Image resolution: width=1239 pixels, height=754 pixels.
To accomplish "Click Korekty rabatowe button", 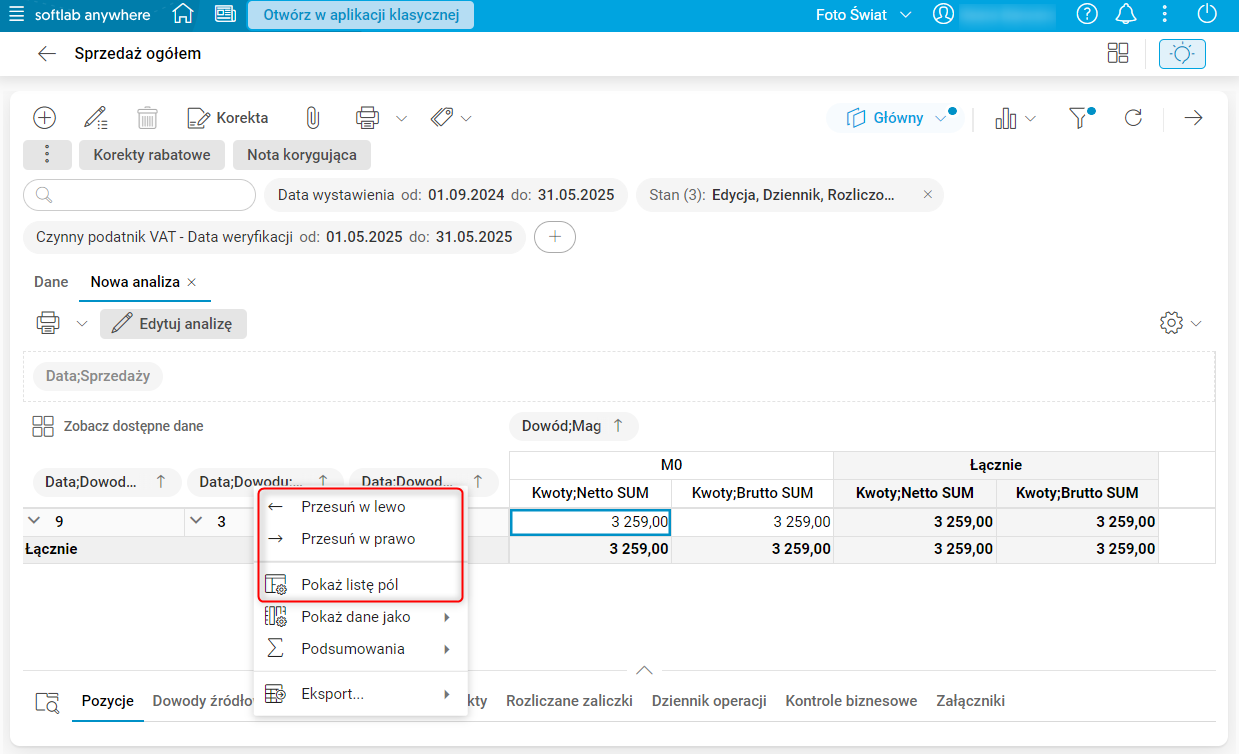I will click(x=152, y=155).
